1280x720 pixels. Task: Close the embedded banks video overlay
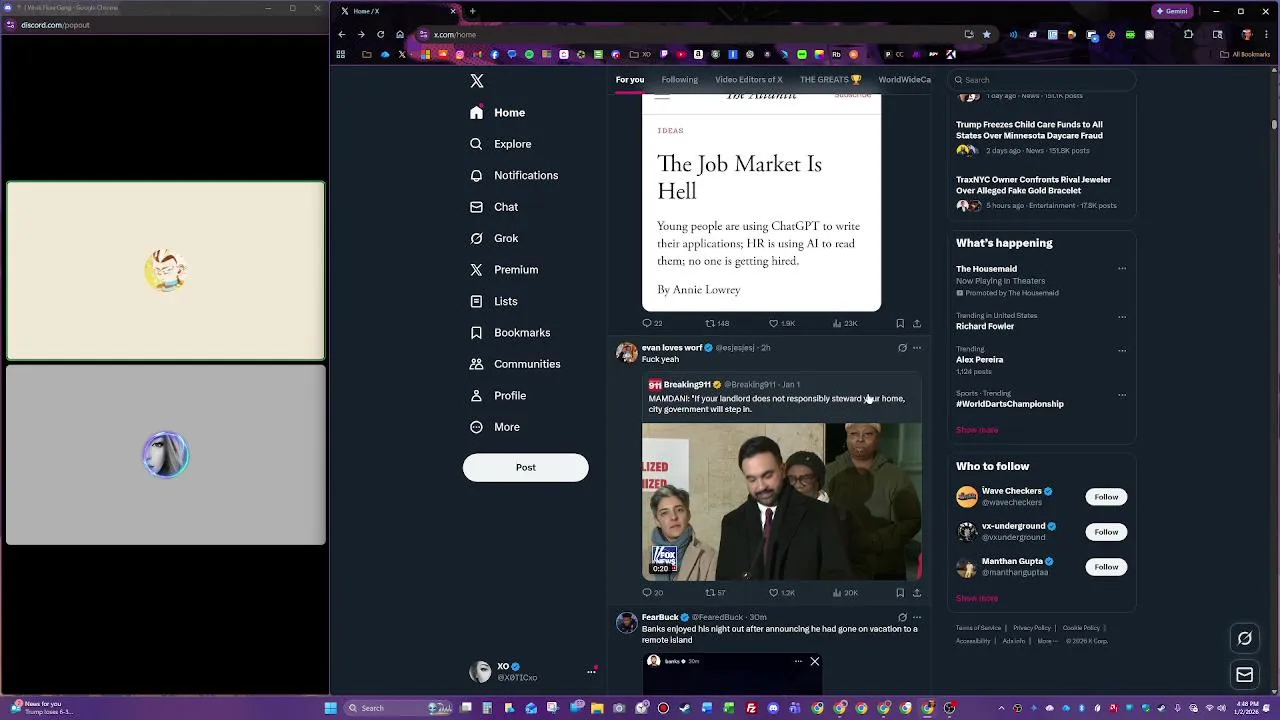(814, 661)
